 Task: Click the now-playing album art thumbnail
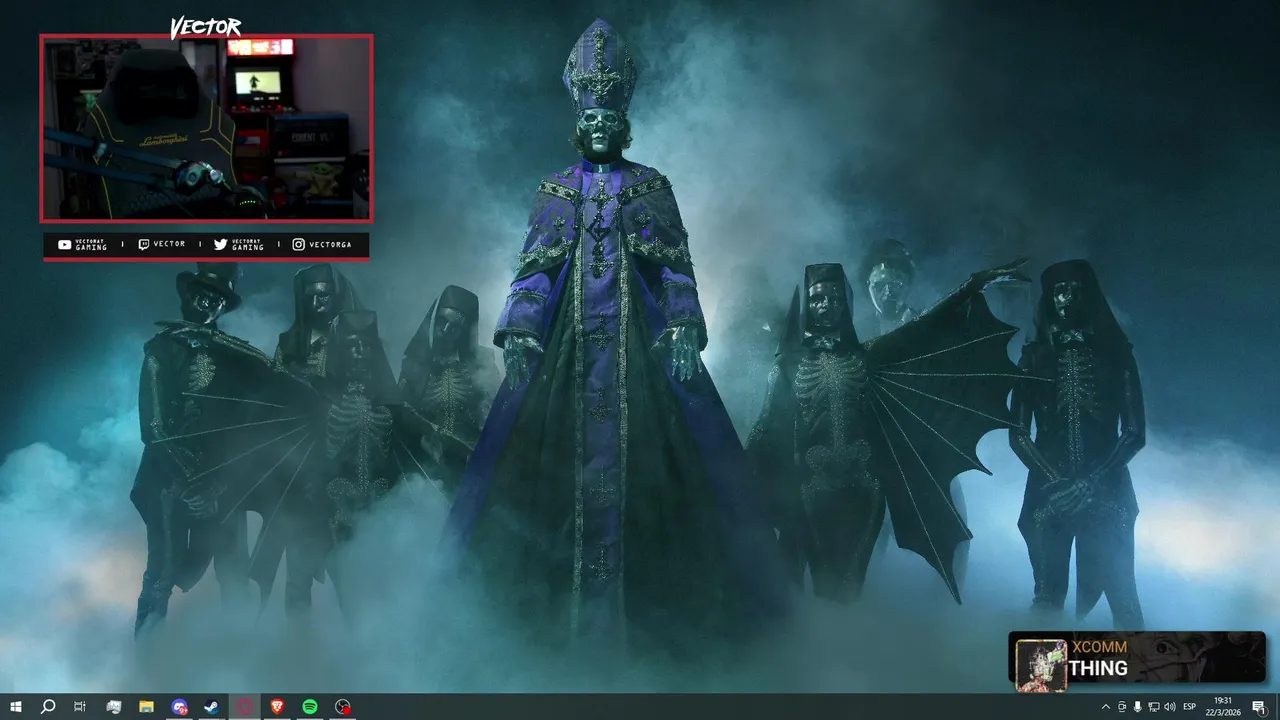pos(1041,665)
